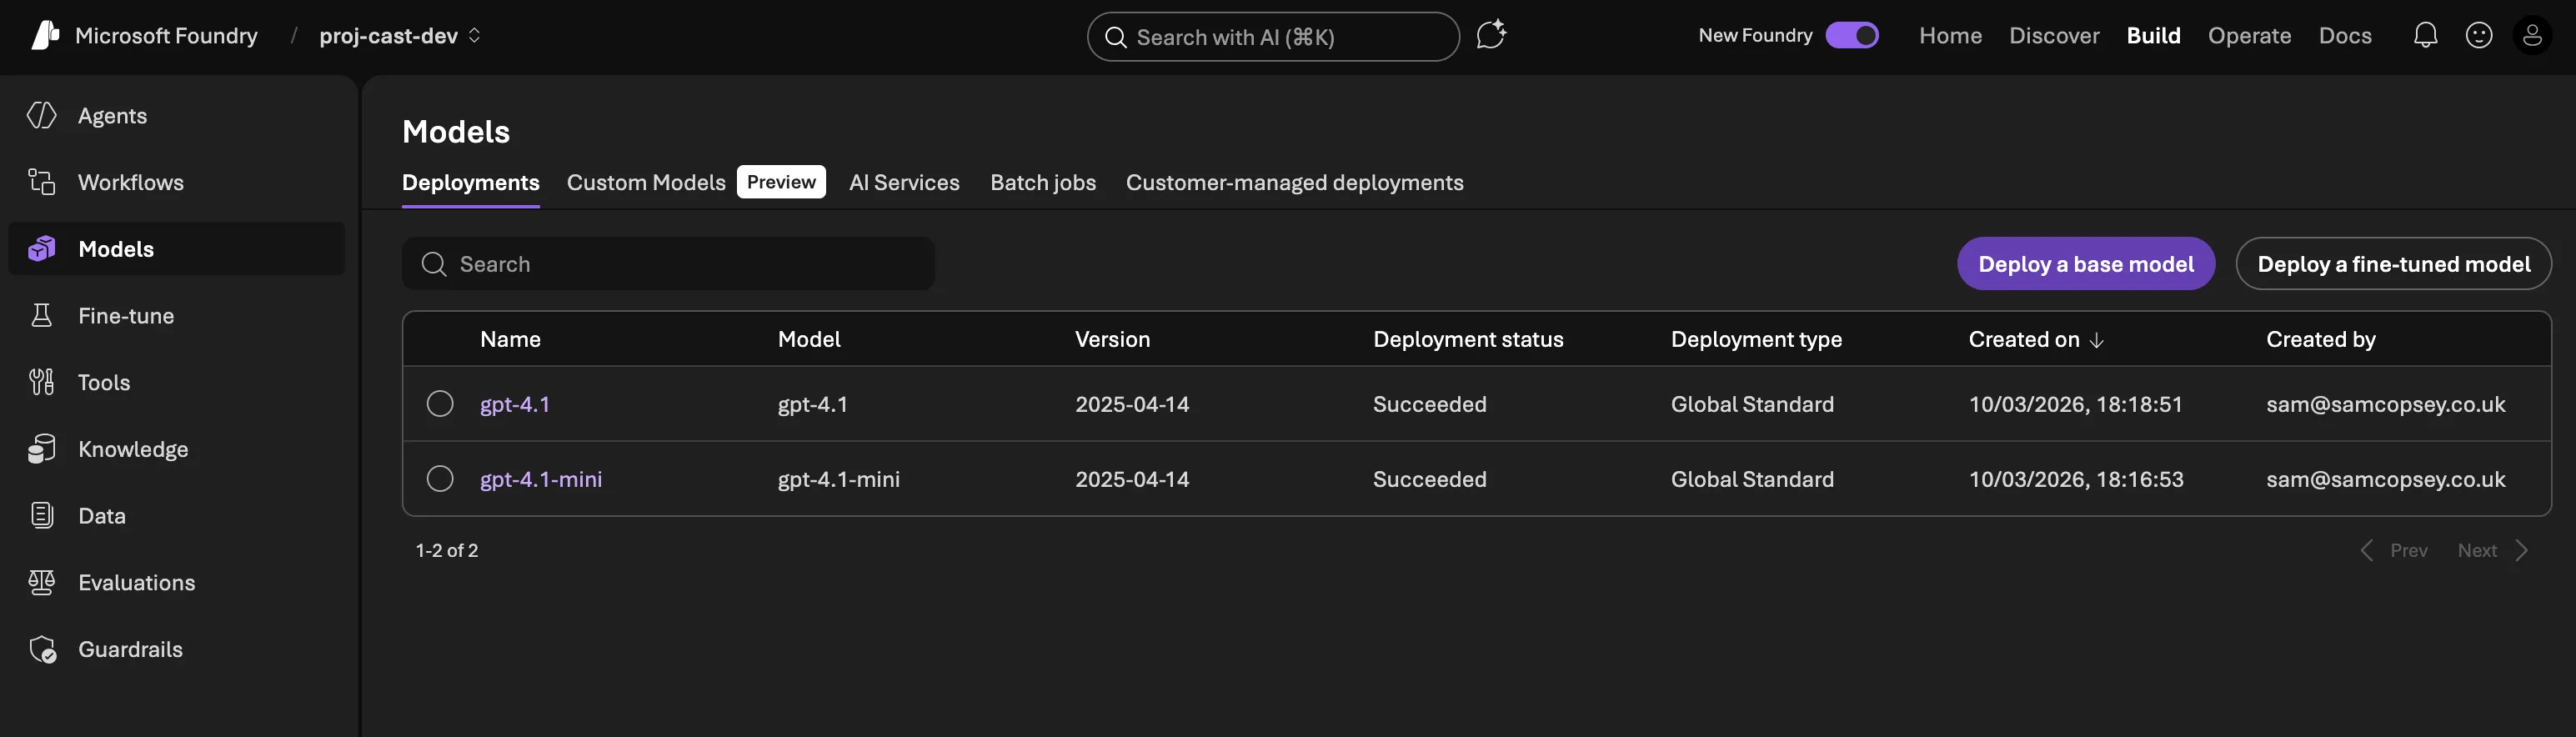Open the Evaluations scales icon
The image size is (2576, 737).
42,582
